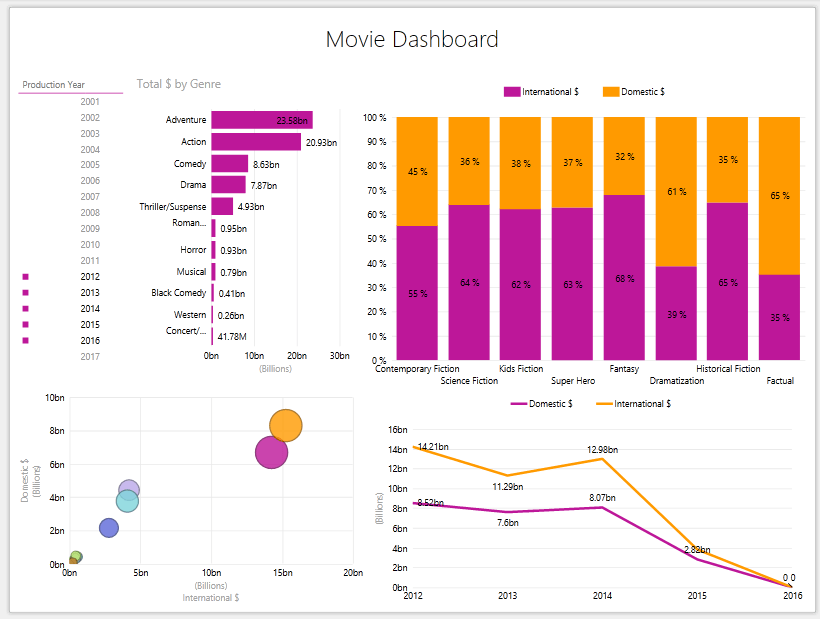Screen dimensions: 820x619
Task: Click the 2.82bn data label
Action: point(697,549)
